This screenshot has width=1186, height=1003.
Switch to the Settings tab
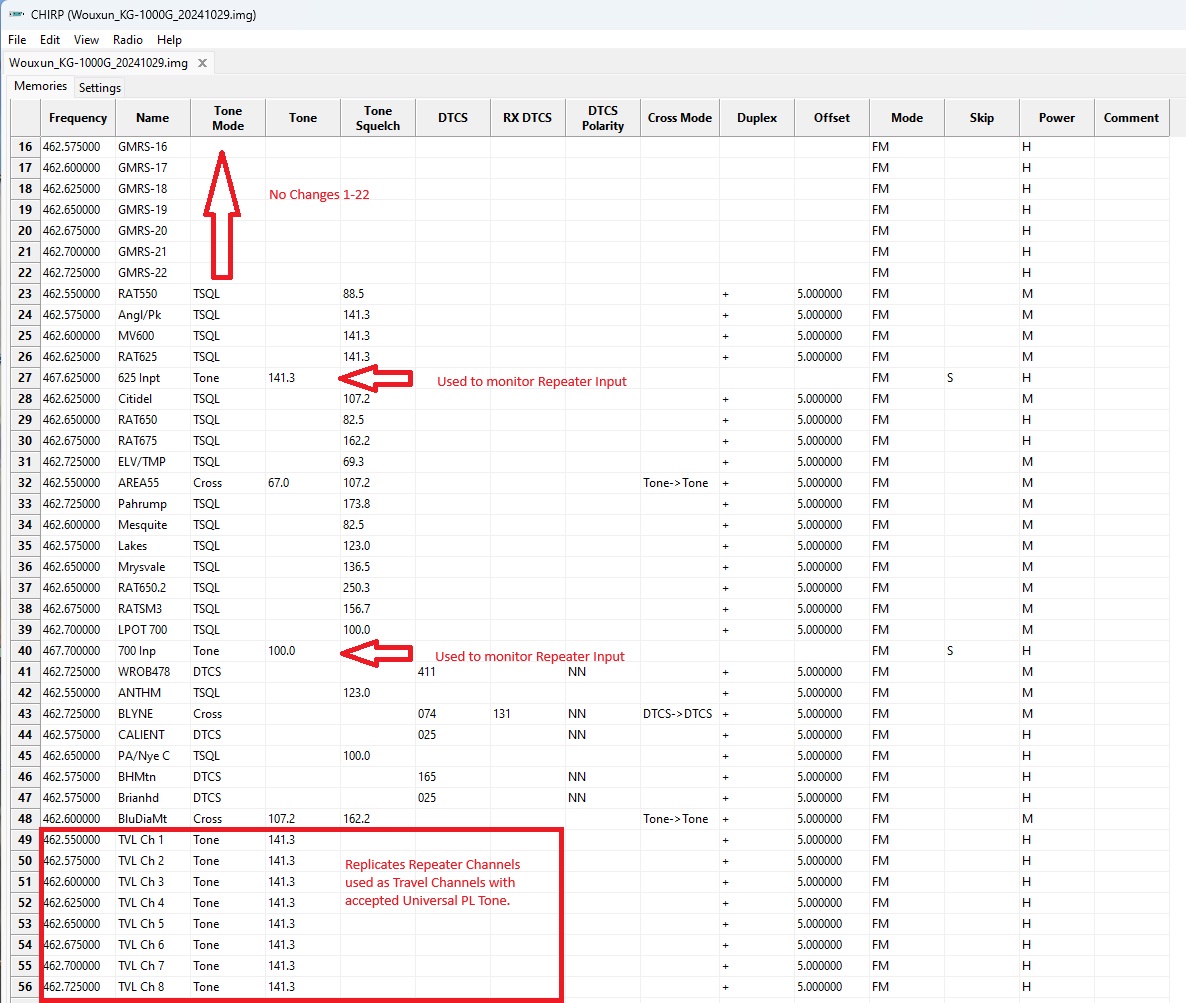click(100, 87)
